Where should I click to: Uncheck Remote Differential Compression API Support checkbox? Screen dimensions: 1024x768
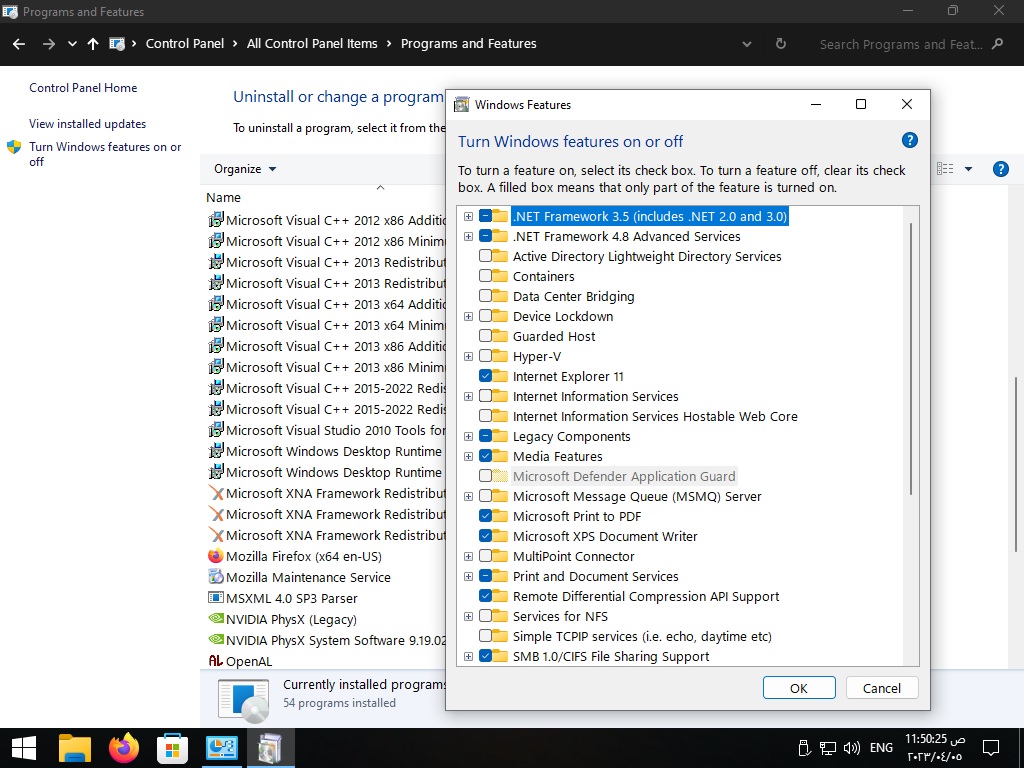(x=485, y=596)
